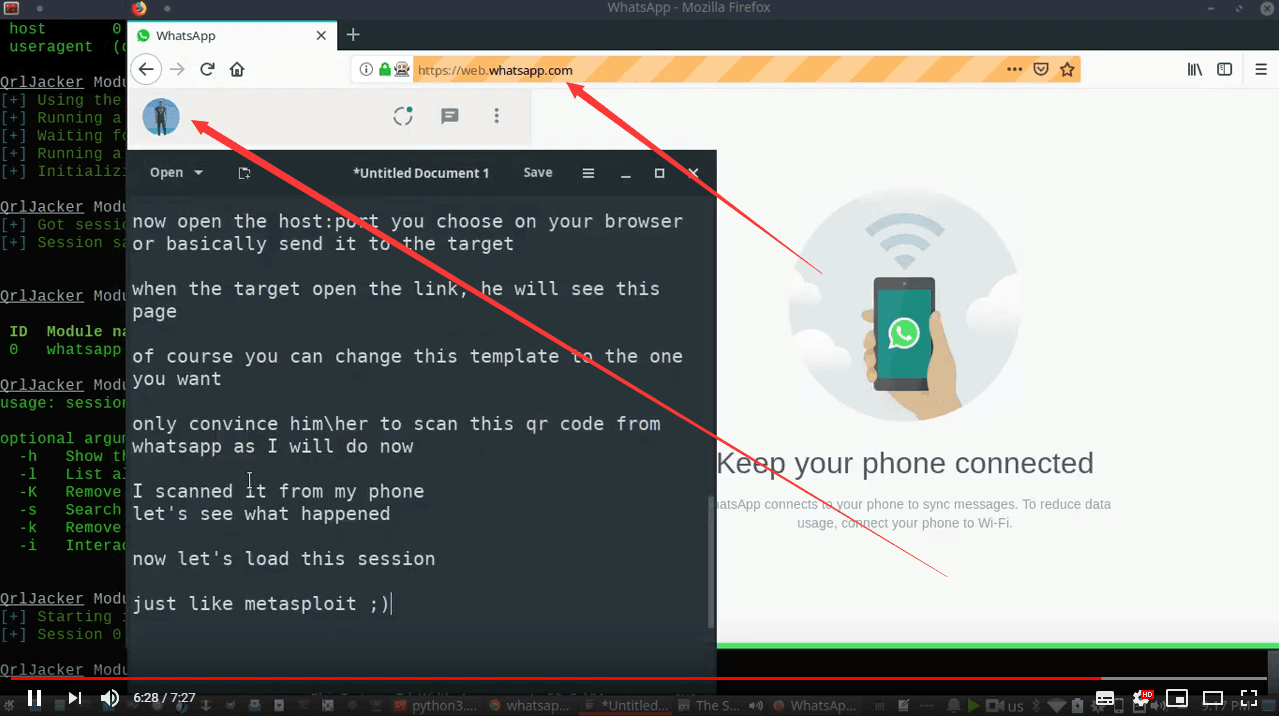Go back using Firefox back arrow
This screenshot has height=718, width=1283.
coord(146,69)
